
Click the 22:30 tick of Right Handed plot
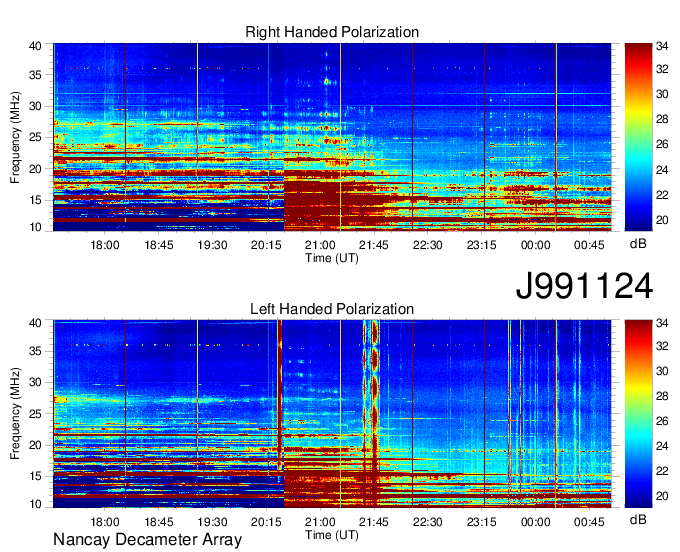point(428,245)
